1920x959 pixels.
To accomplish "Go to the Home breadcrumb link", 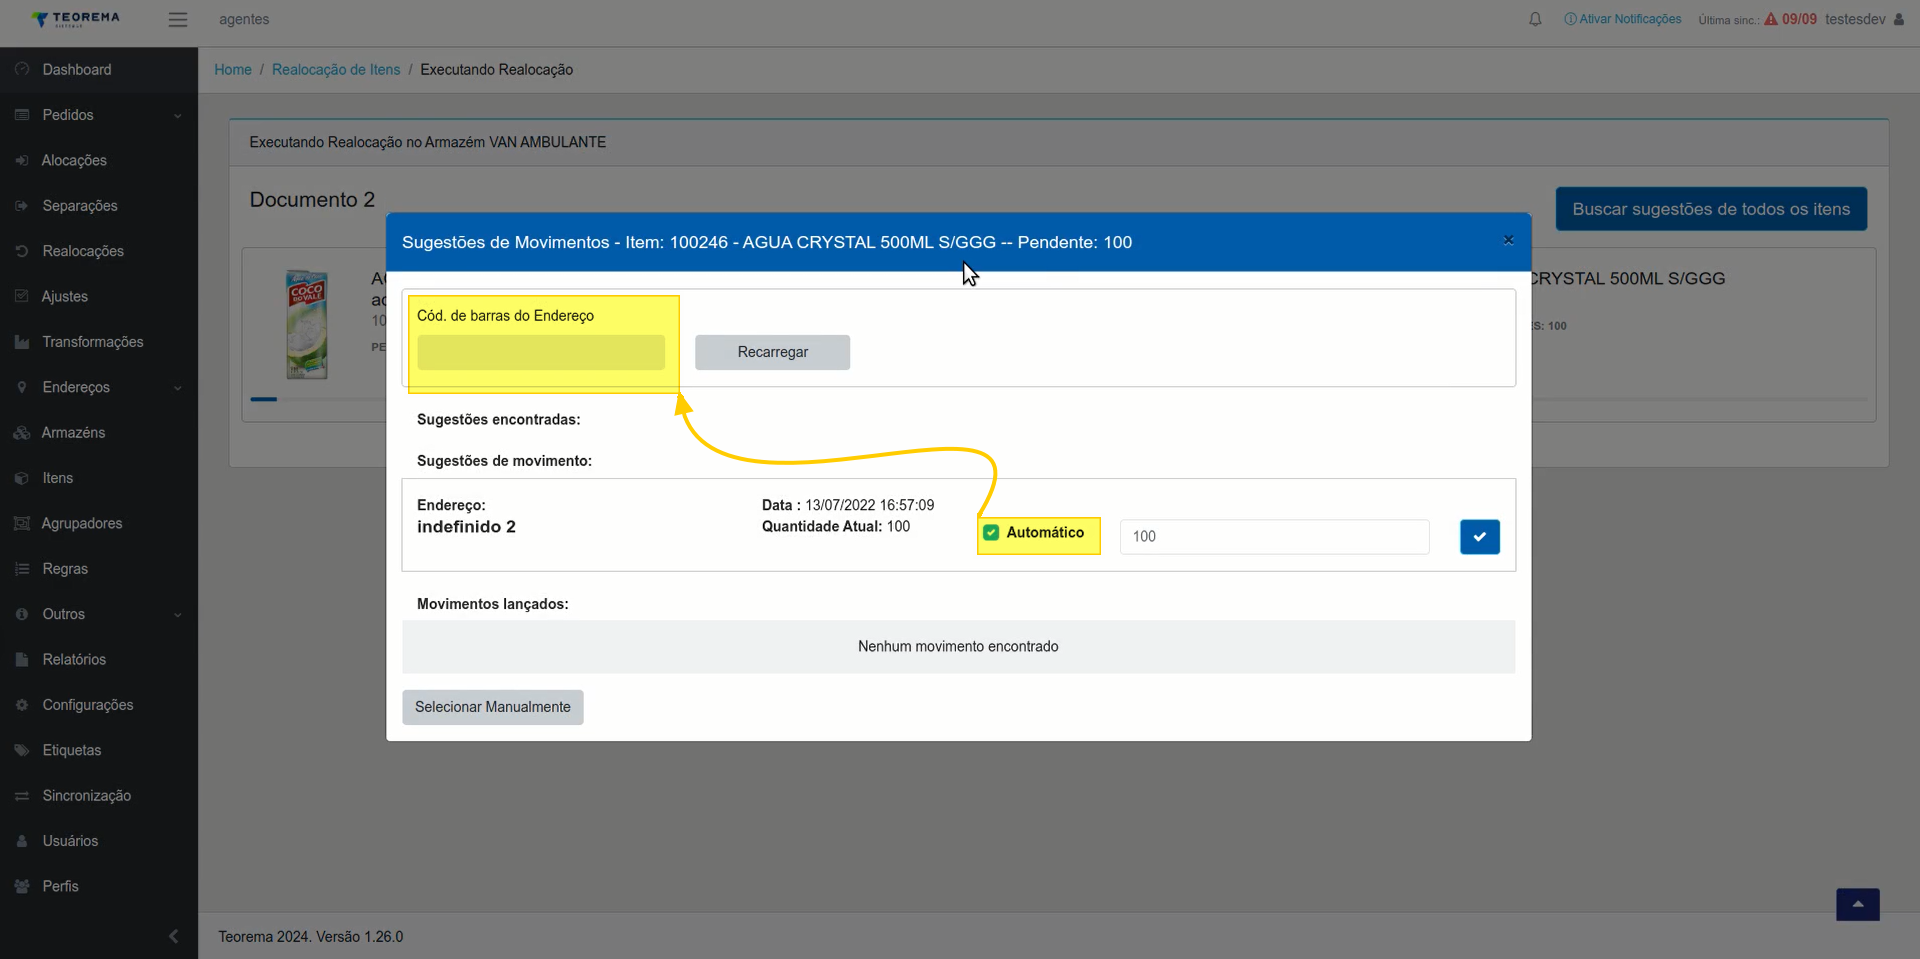I will coord(233,69).
